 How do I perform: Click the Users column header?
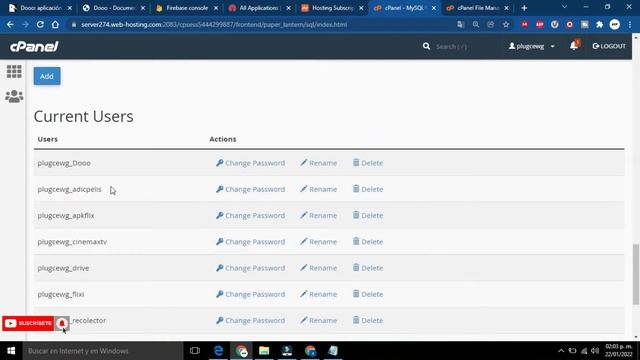47,139
